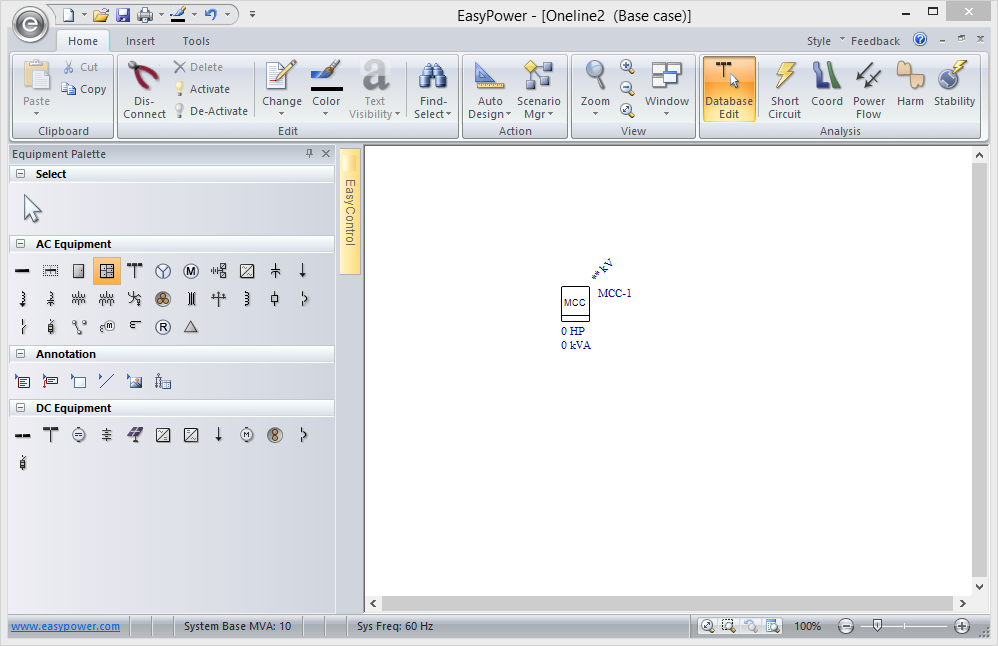998x646 pixels.
Task: Click the MCC-1 symbol on the oneline
Action: [x=575, y=304]
